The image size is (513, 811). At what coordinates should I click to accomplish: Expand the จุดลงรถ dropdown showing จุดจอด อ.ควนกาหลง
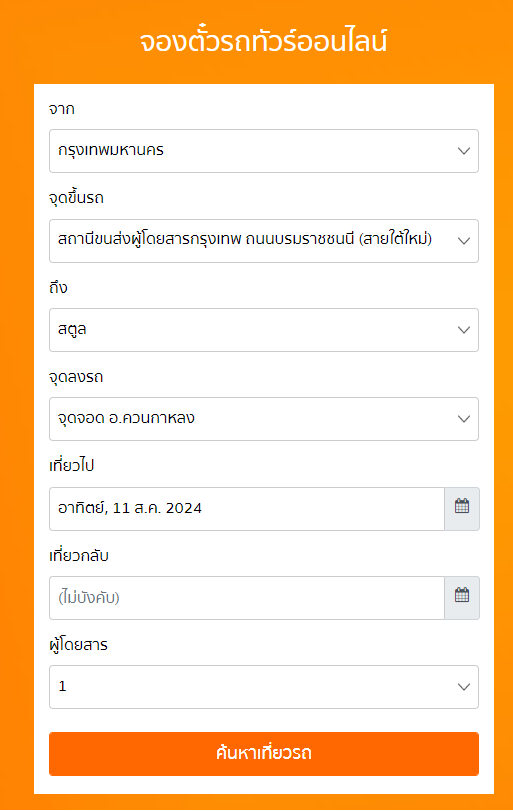[264, 419]
